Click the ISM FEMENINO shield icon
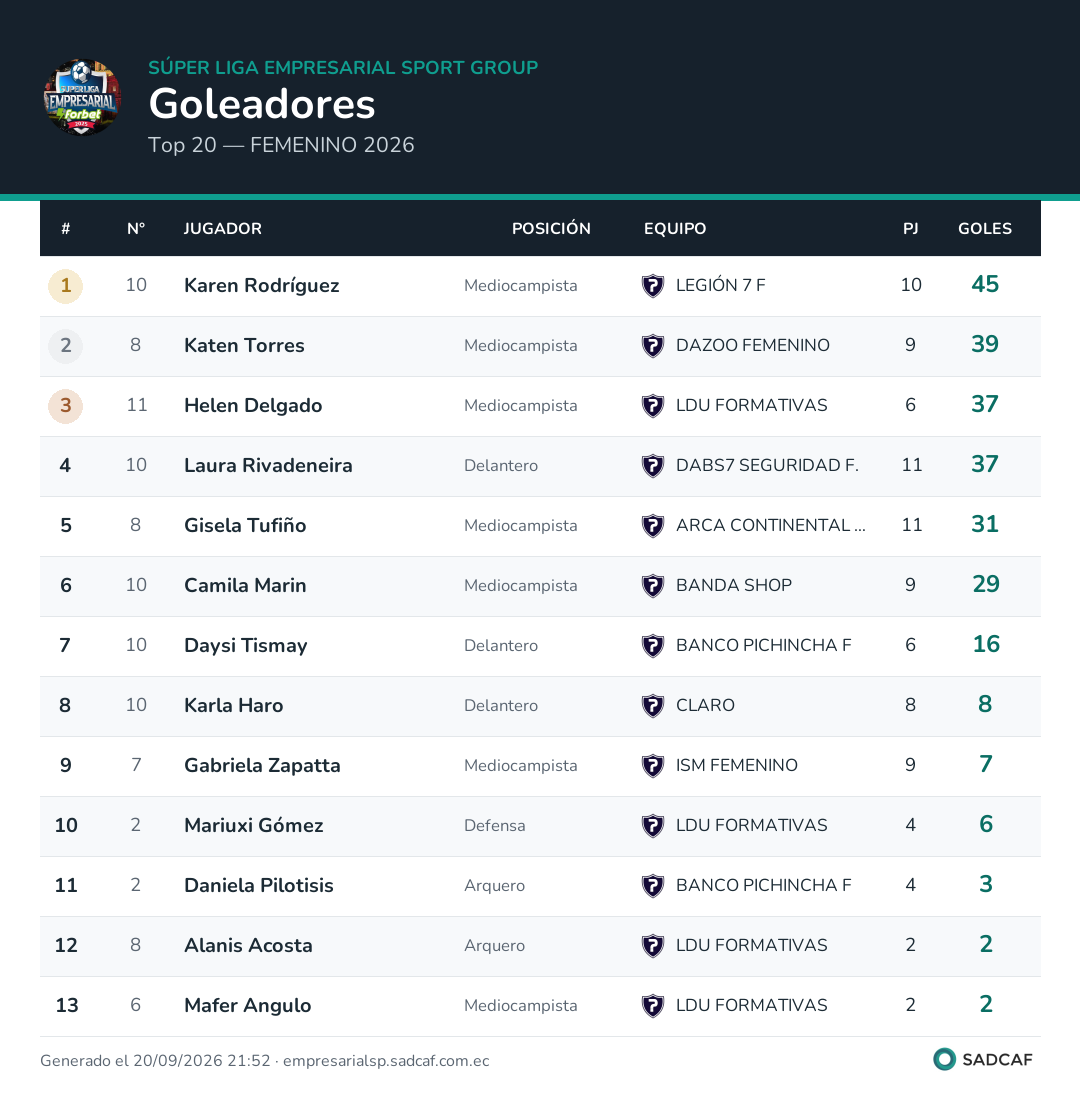Viewport: 1080px width, 1112px height. click(x=652, y=766)
